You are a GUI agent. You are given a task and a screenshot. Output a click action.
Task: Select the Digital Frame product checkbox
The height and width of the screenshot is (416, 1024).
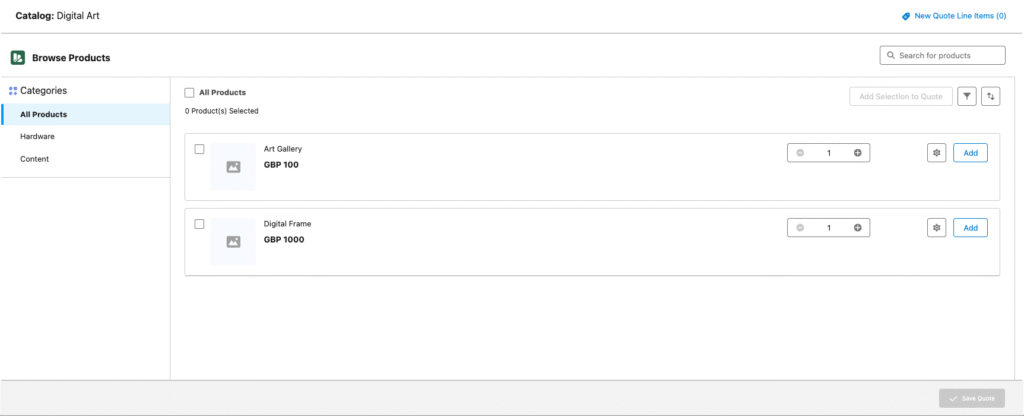click(199, 224)
